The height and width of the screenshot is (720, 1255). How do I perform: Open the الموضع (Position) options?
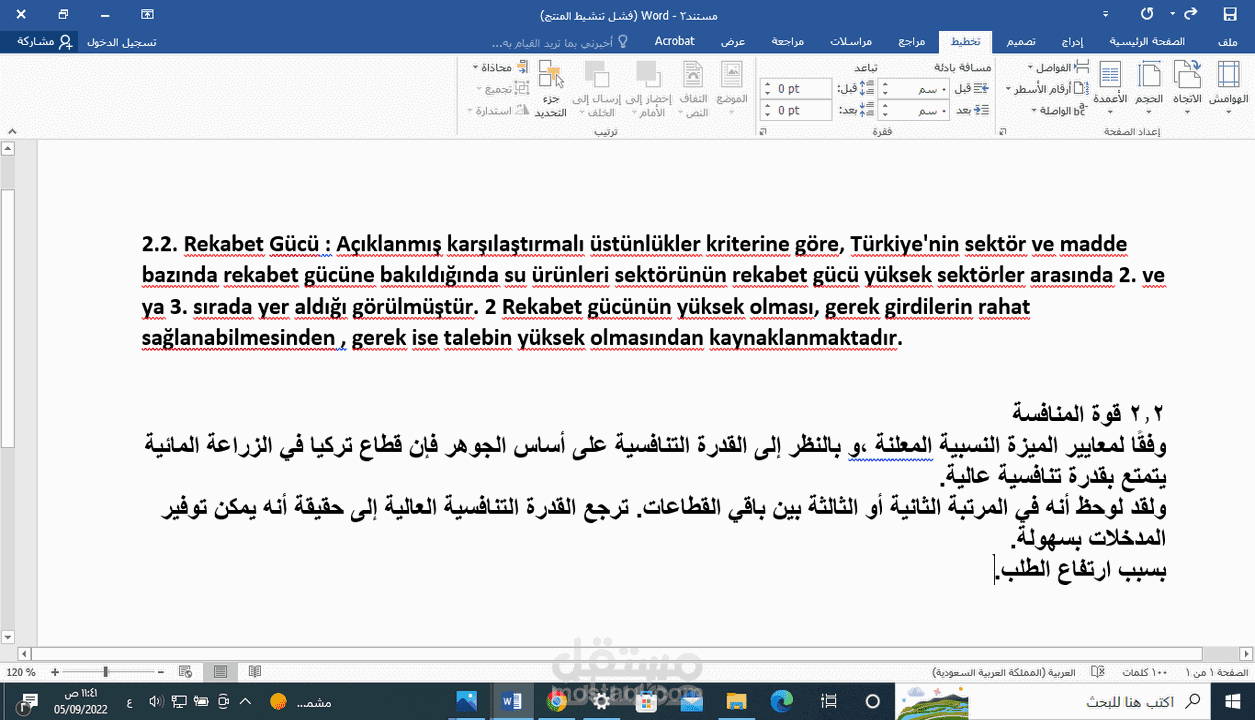732,88
